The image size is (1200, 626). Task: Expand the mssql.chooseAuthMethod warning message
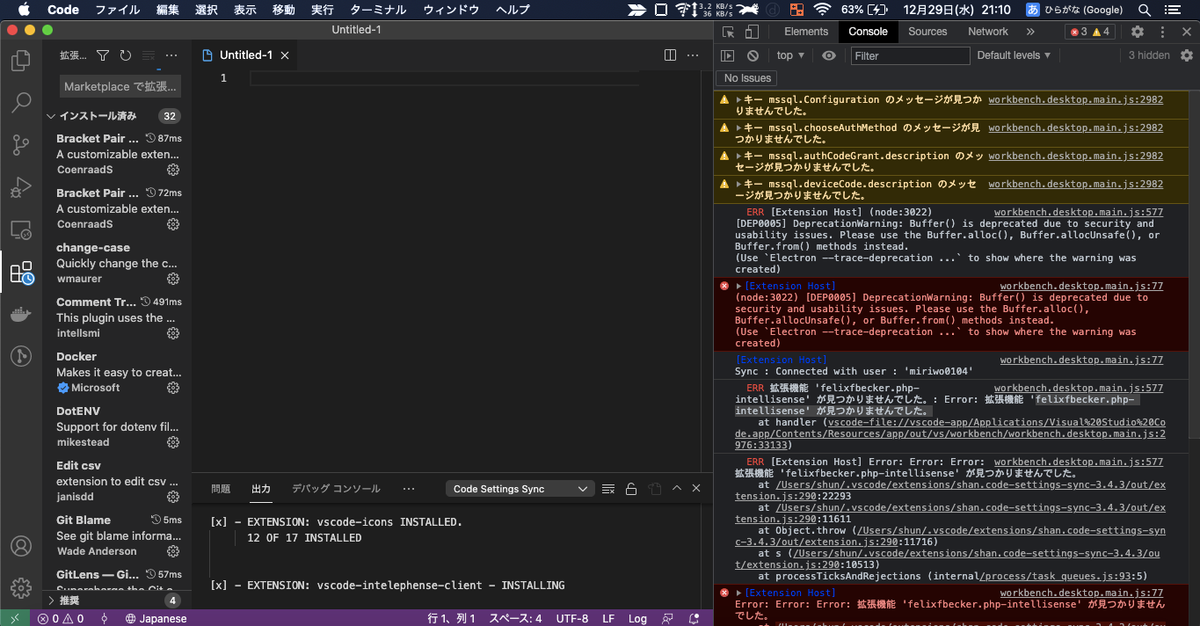point(739,128)
